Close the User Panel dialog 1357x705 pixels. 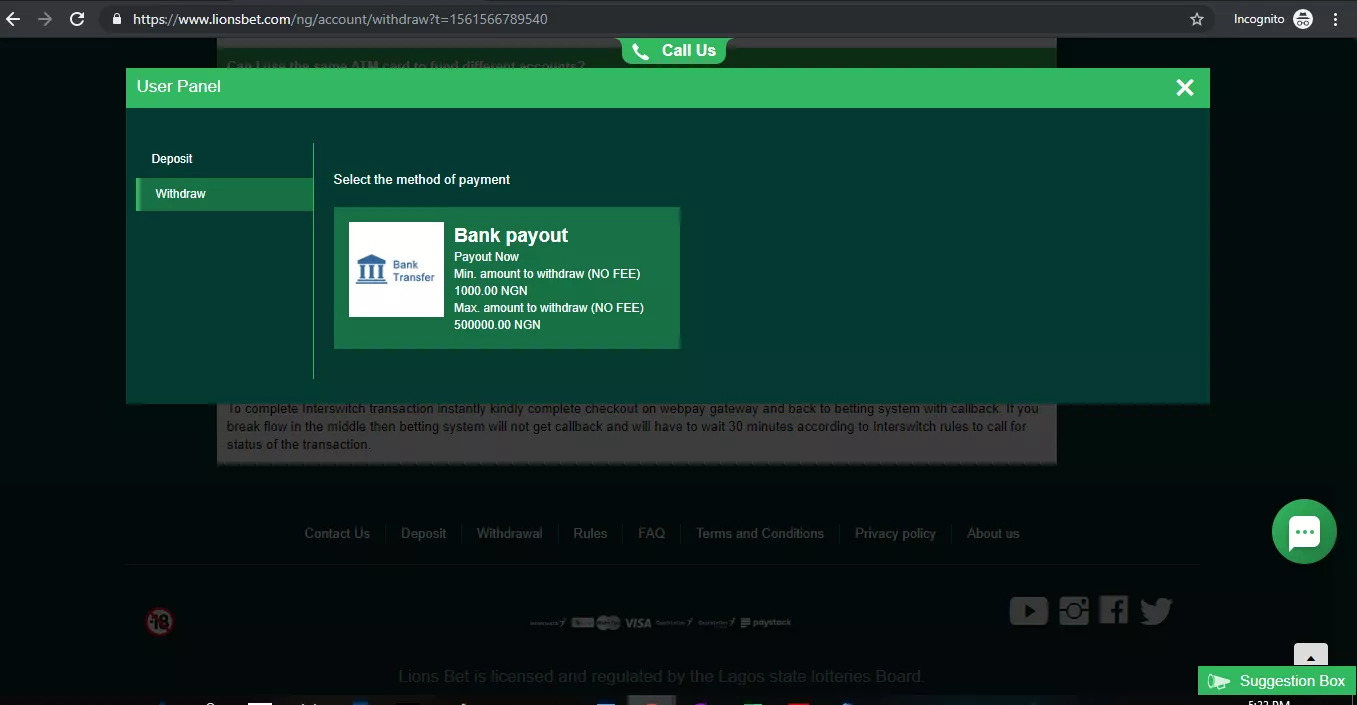(x=1184, y=87)
